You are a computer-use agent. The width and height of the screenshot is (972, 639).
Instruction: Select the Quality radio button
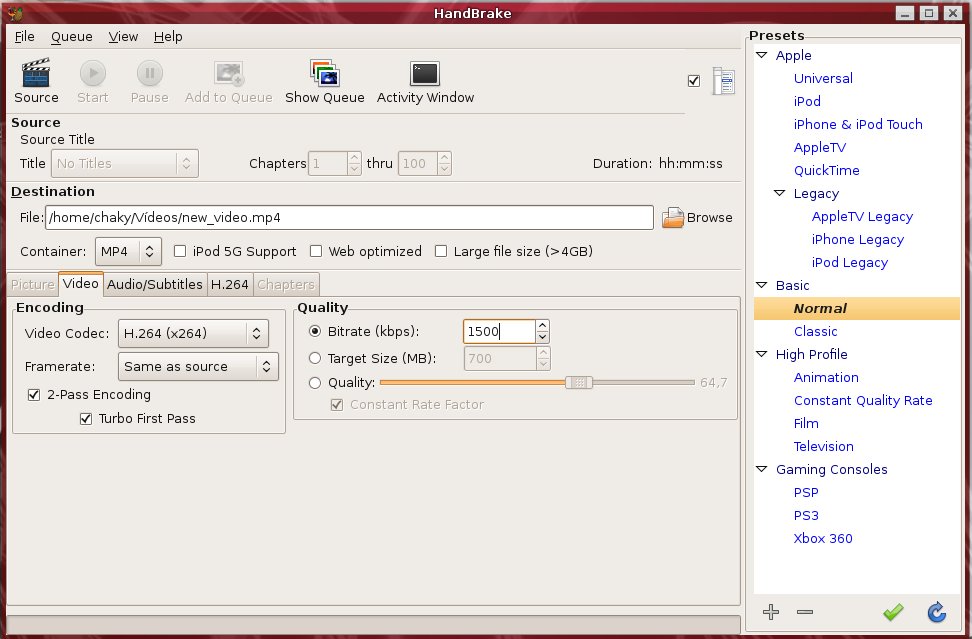(315, 383)
